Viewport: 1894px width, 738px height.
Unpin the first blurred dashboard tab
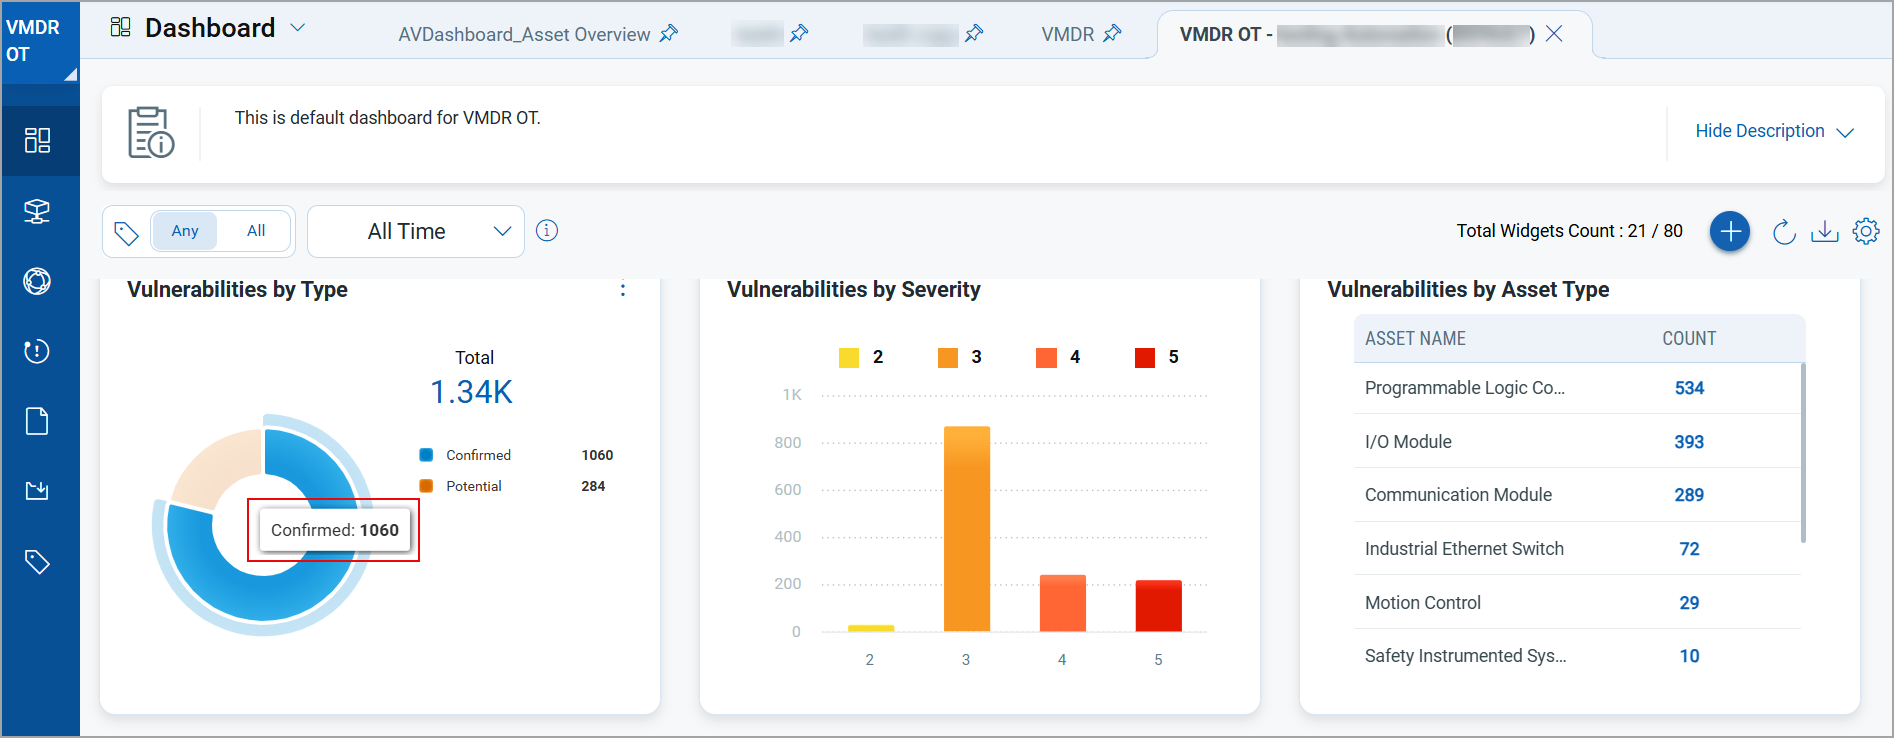pos(799,34)
